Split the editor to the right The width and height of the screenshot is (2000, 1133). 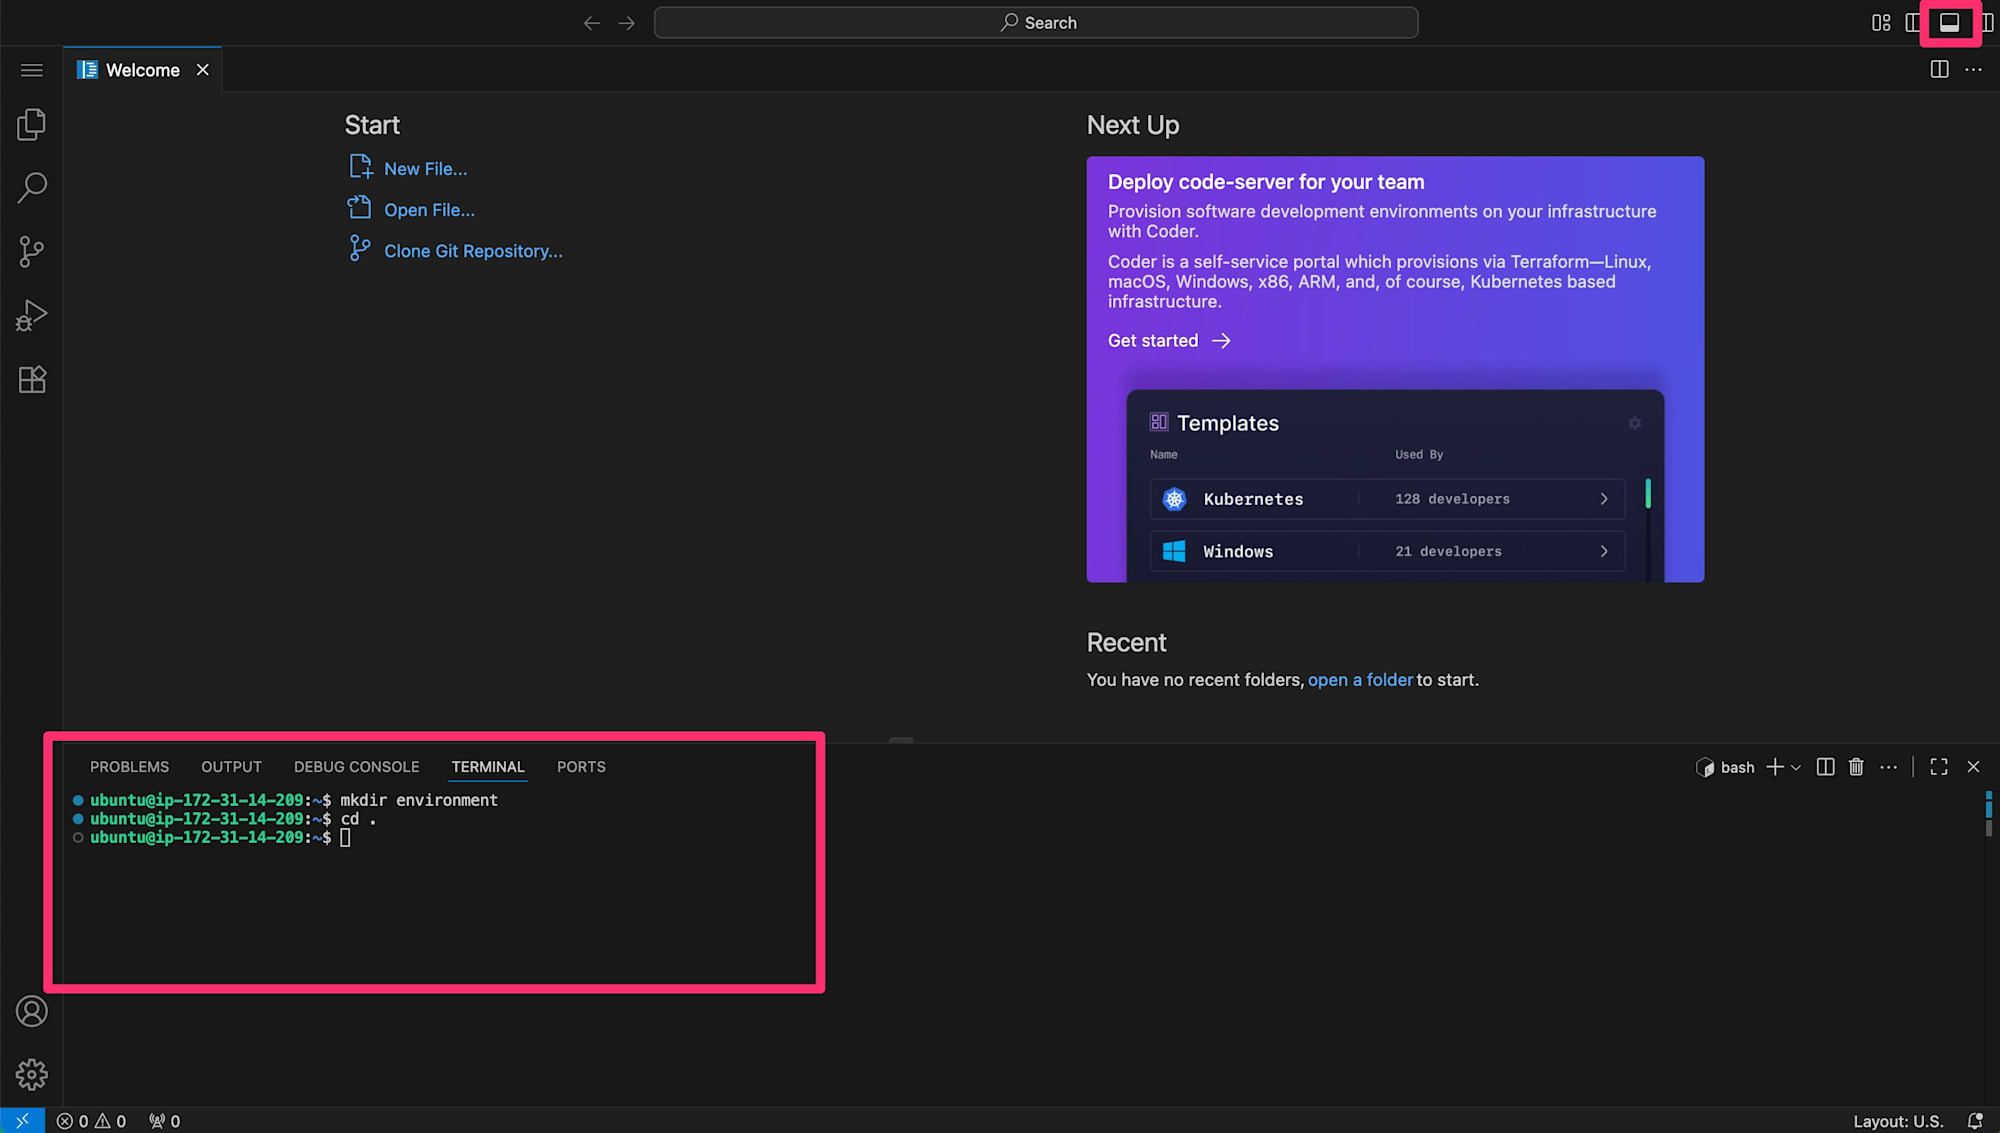[1939, 69]
